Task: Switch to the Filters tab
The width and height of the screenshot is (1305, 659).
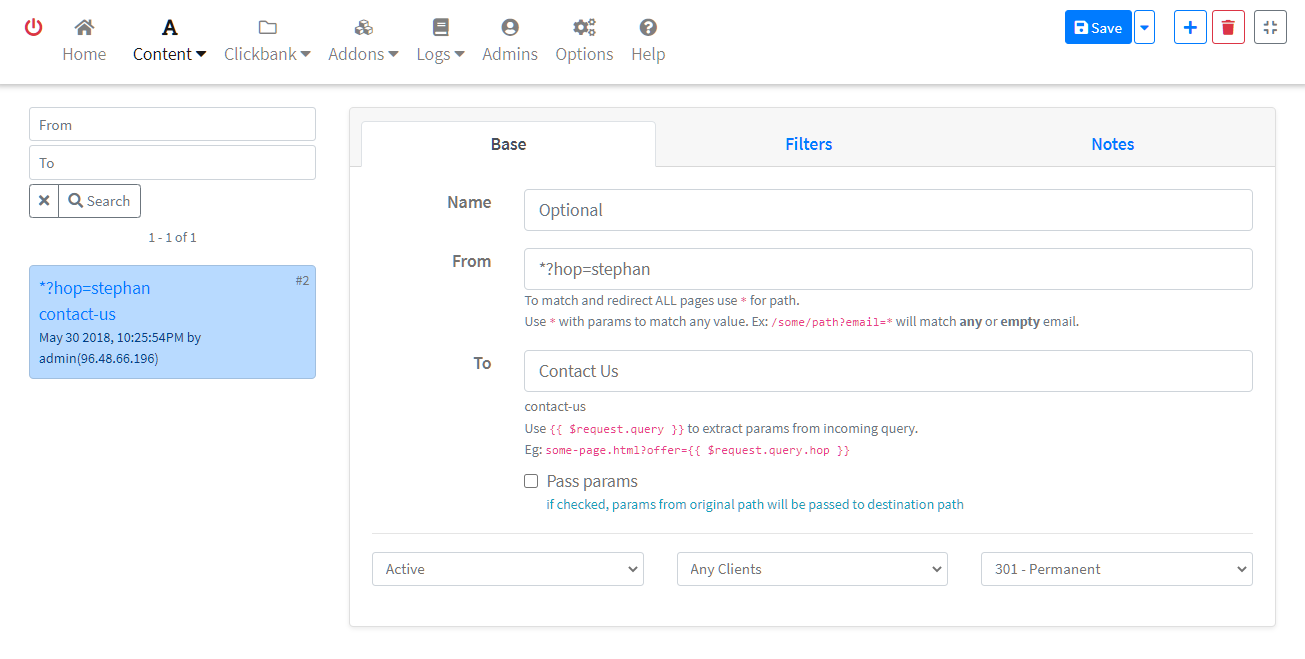Action: tap(808, 144)
